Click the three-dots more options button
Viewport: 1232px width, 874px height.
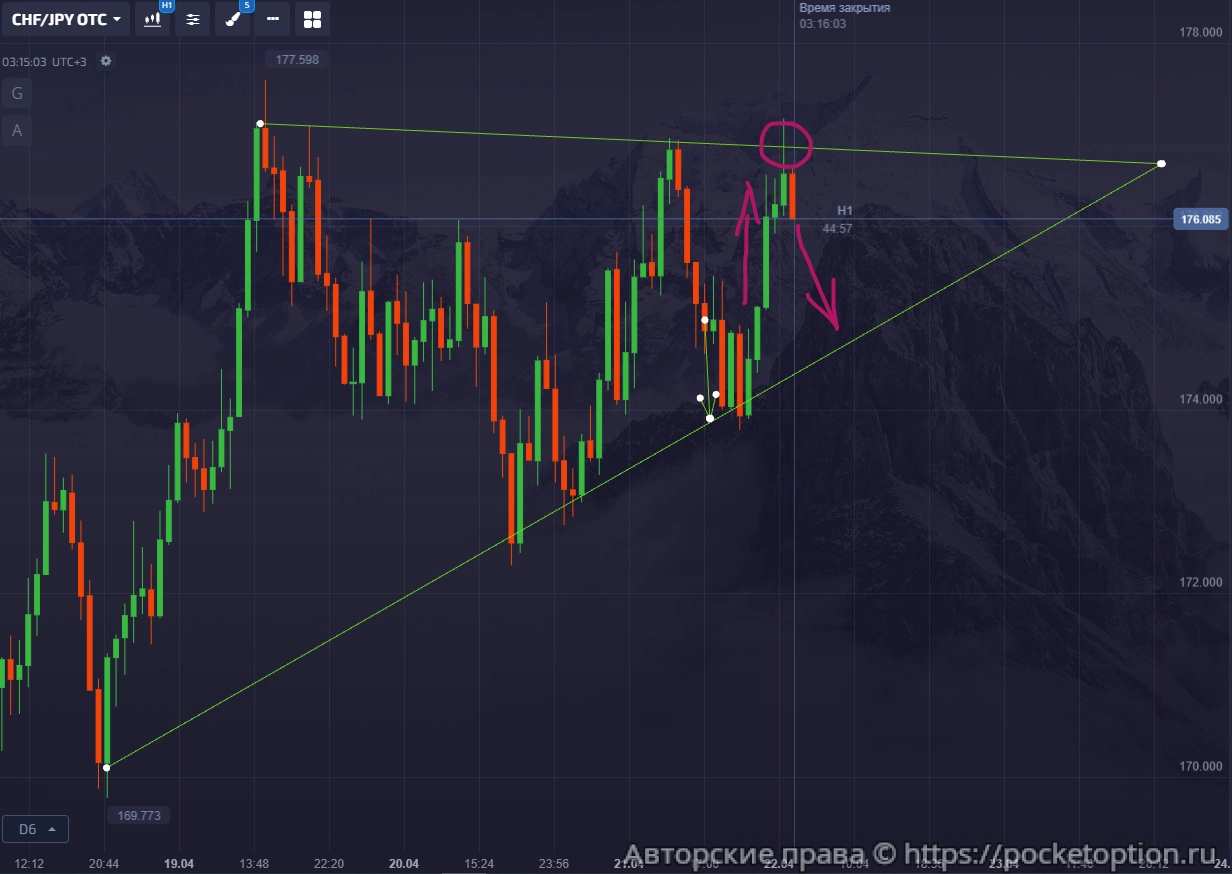(x=272, y=19)
